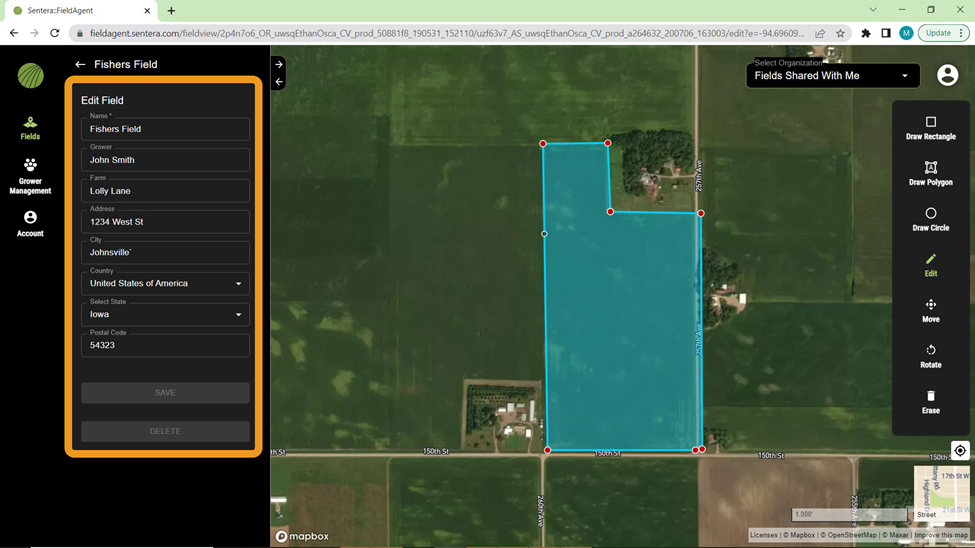975x548 pixels.
Task: Click the Erase trash tool
Action: [x=930, y=401]
